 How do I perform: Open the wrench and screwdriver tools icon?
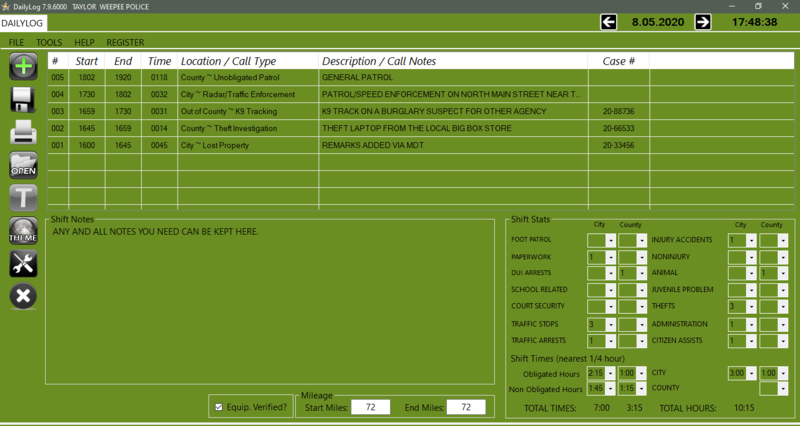click(x=23, y=263)
